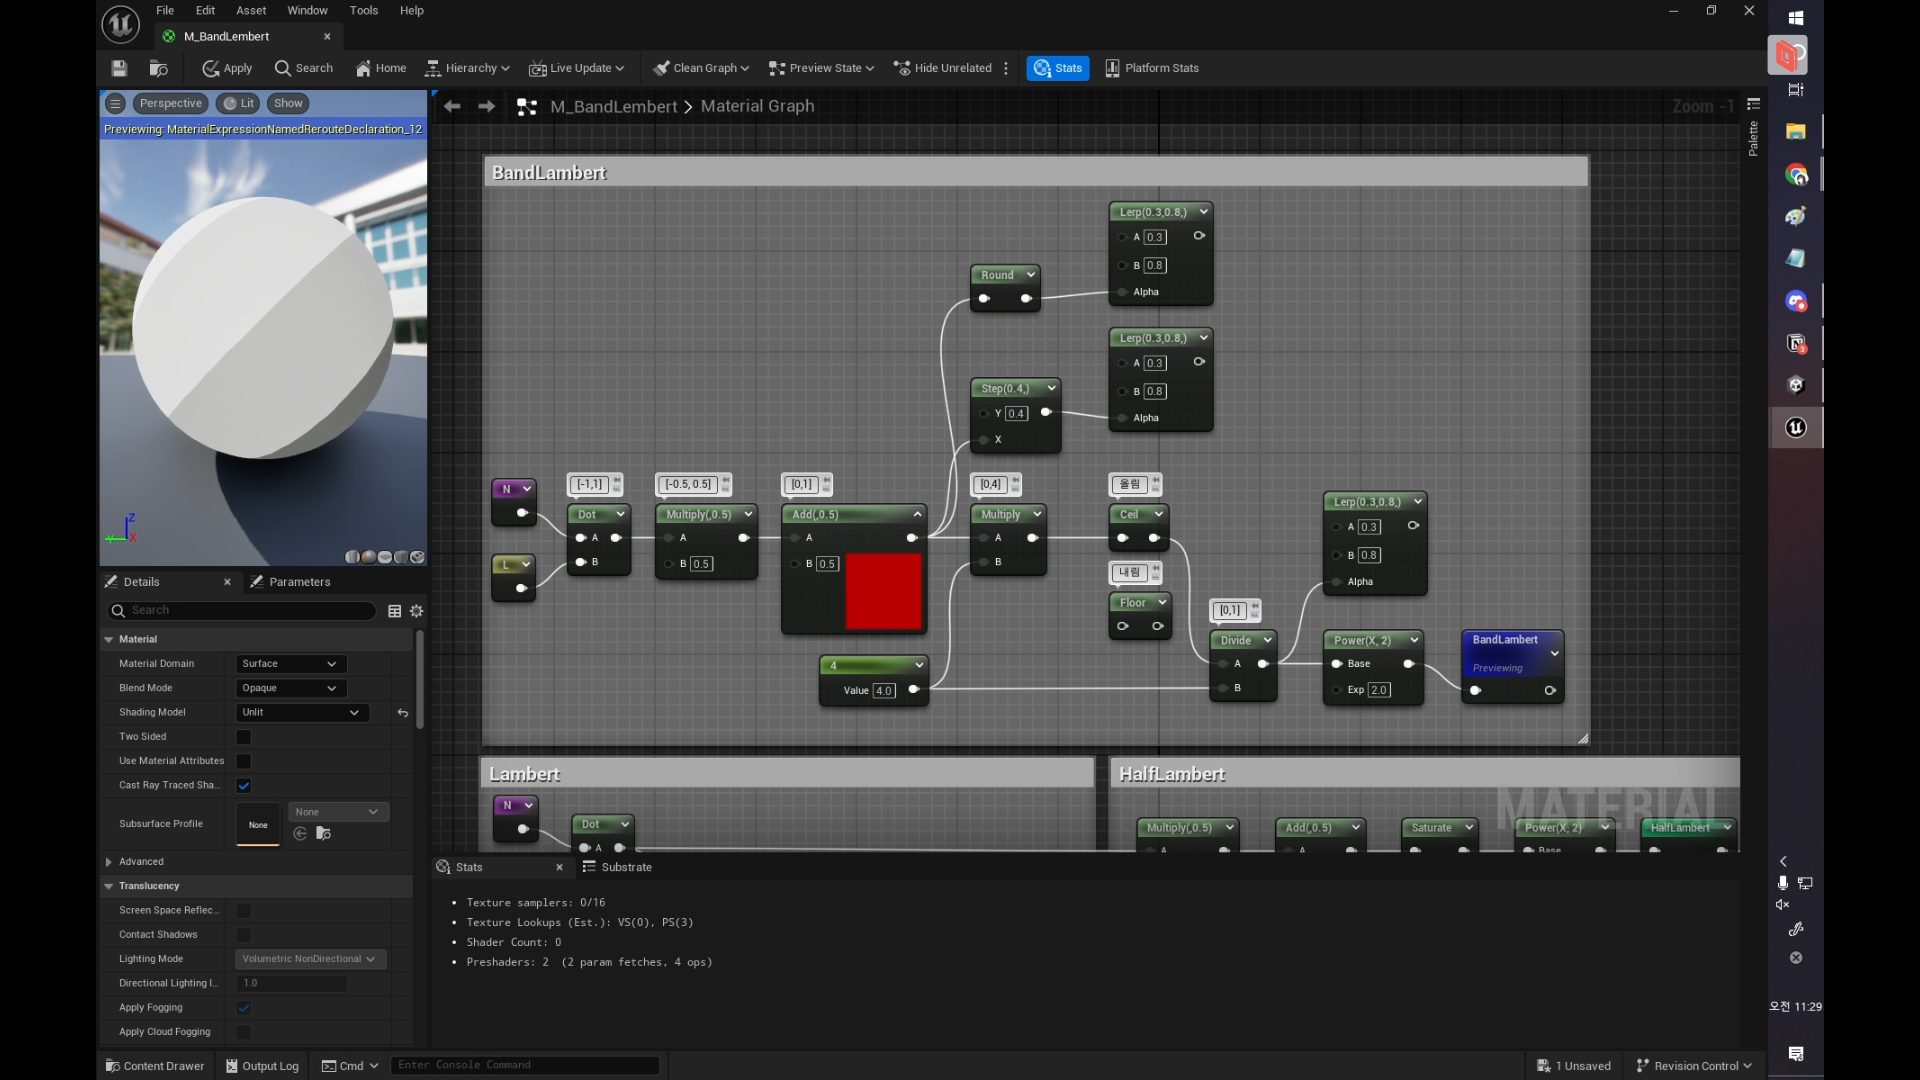Expand the Advanced section
The height and width of the screenshot is (1080, 1920).
coord(109,862)
